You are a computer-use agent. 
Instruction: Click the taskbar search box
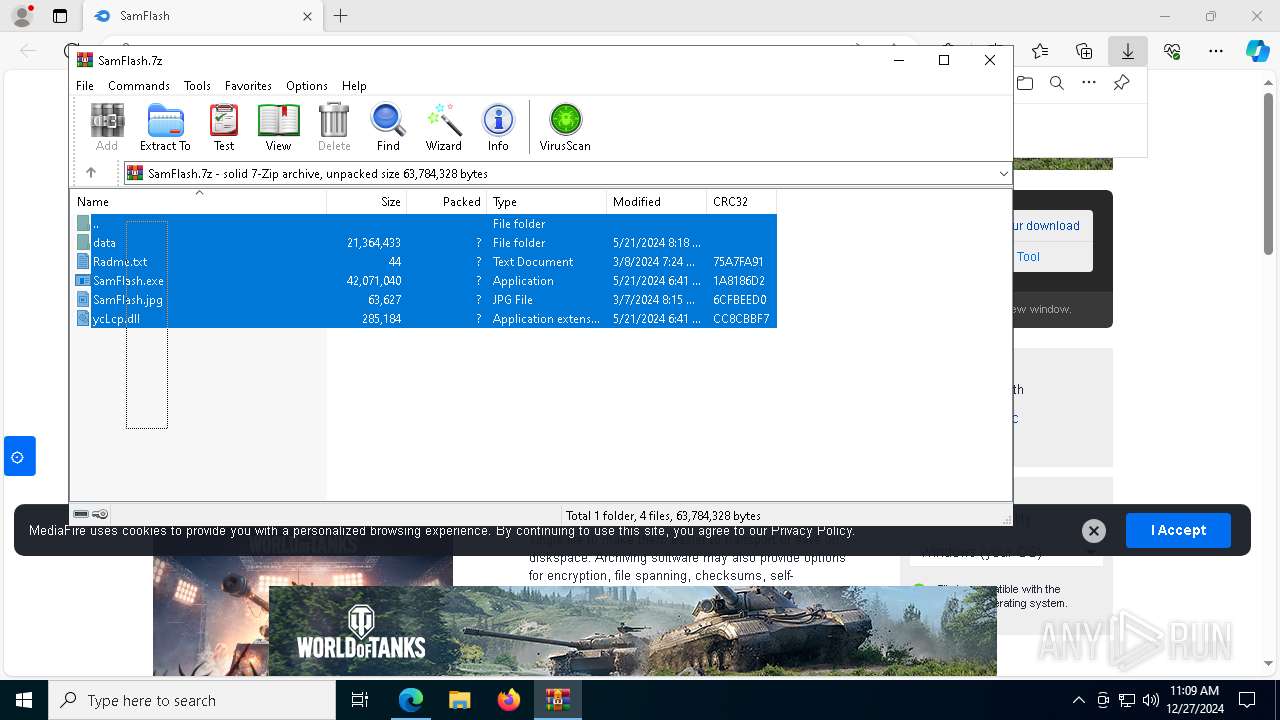point(192,700)
